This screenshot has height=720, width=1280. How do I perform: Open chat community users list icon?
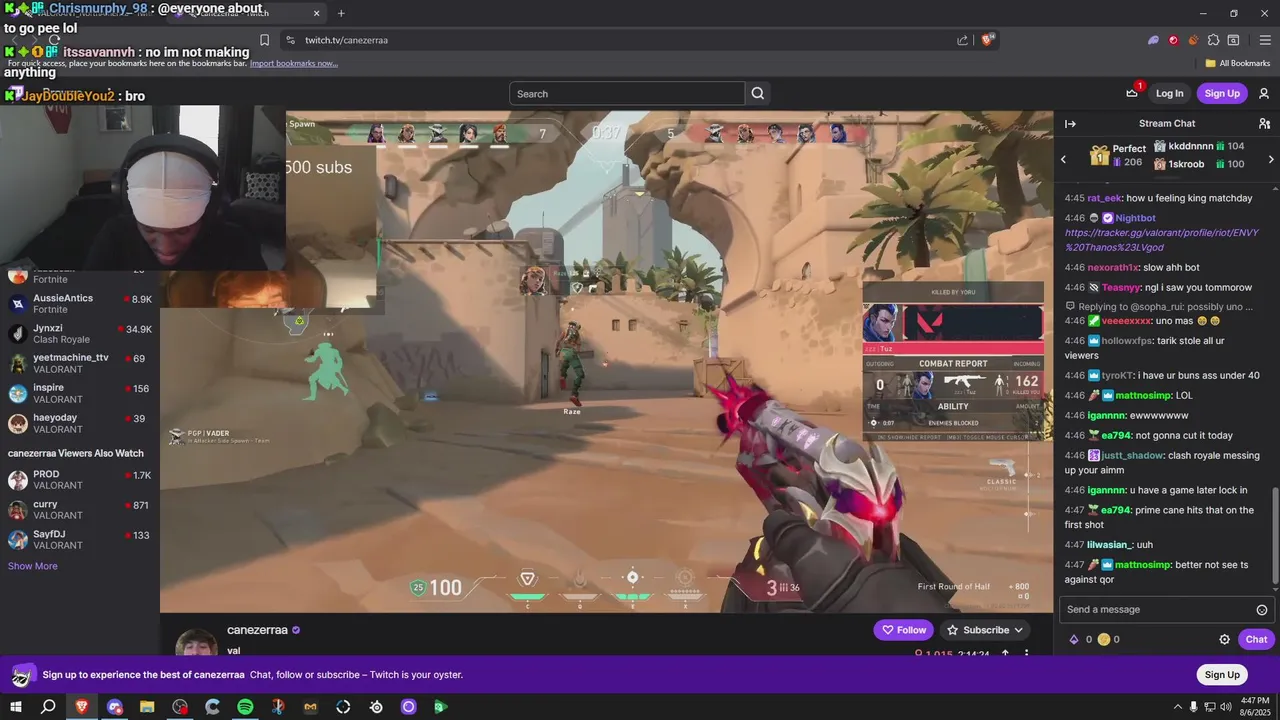[x=1264, y=124]
